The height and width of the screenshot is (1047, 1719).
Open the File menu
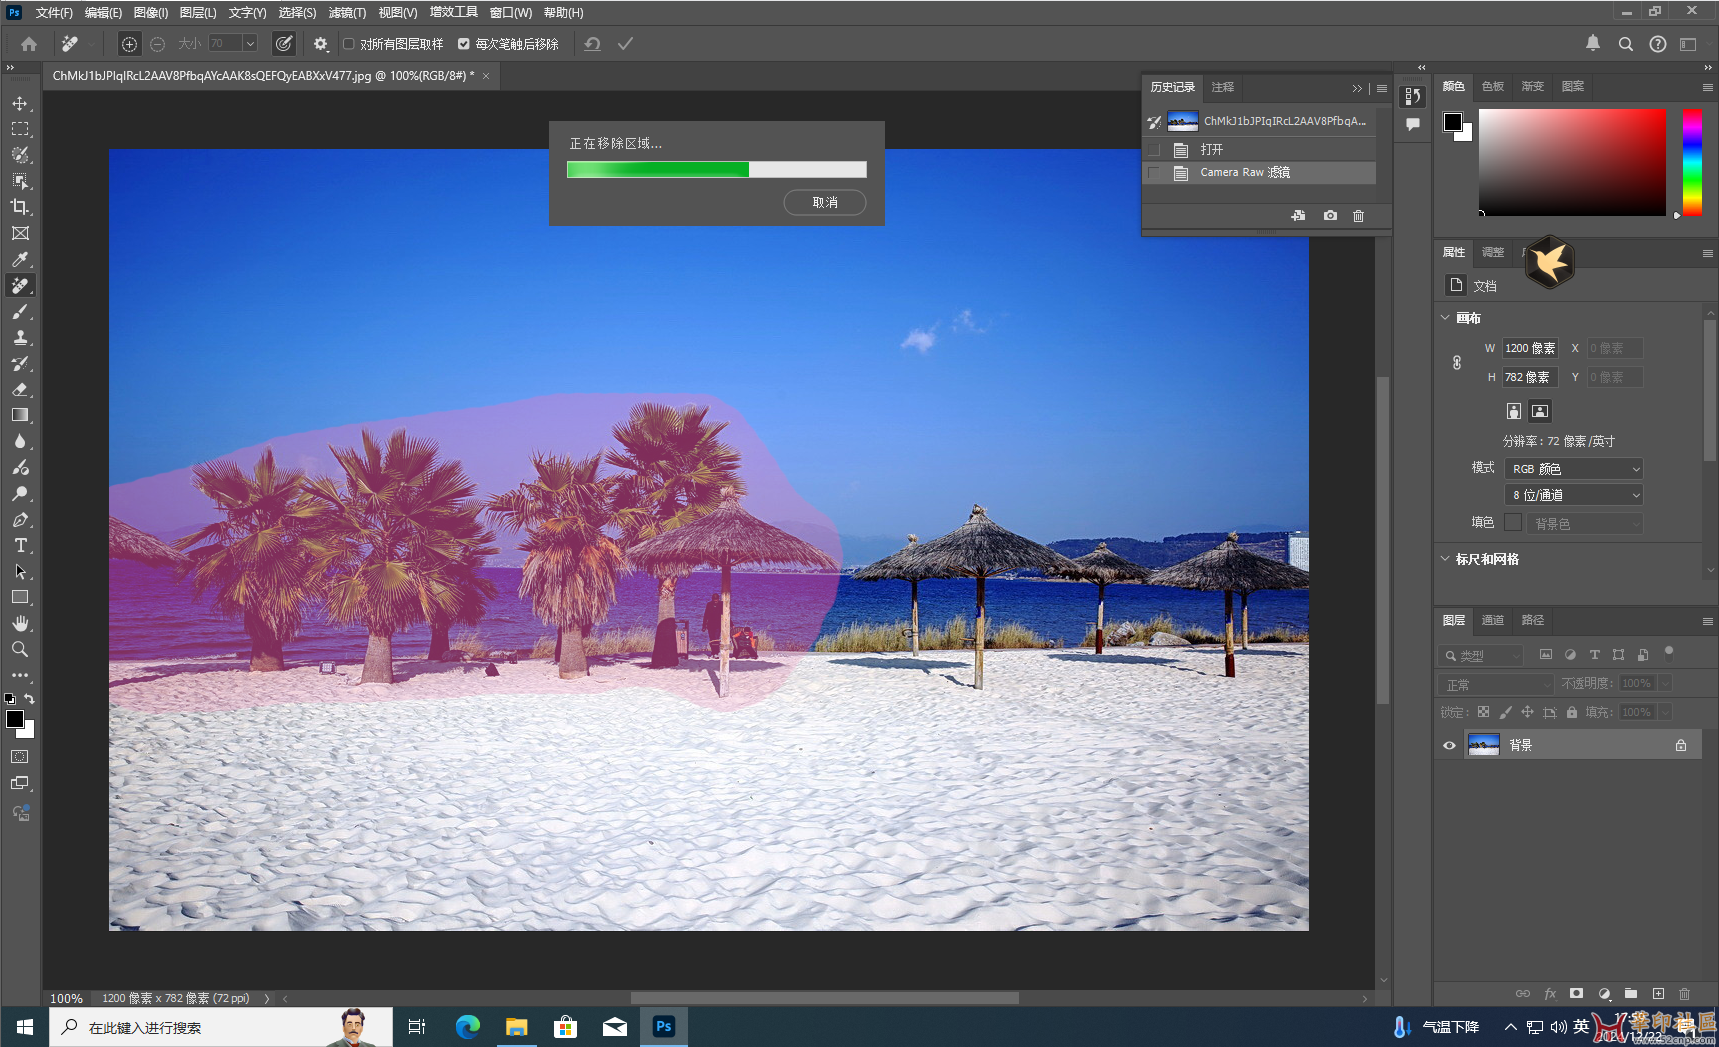pos(54,13)
